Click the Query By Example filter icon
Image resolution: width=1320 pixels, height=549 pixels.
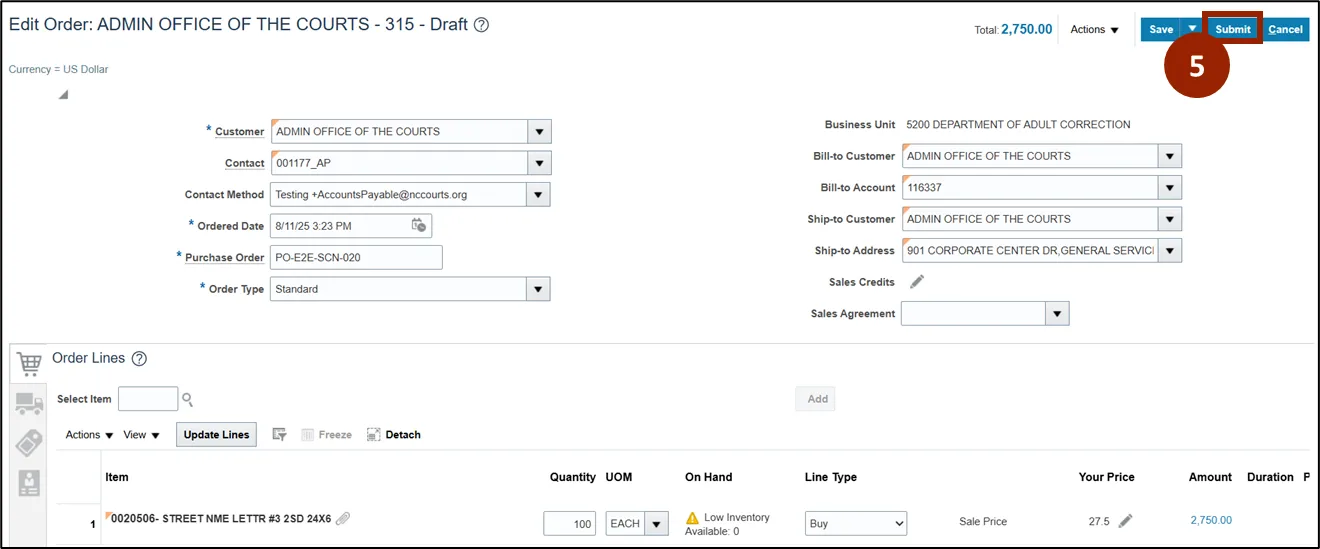(280, 435)
